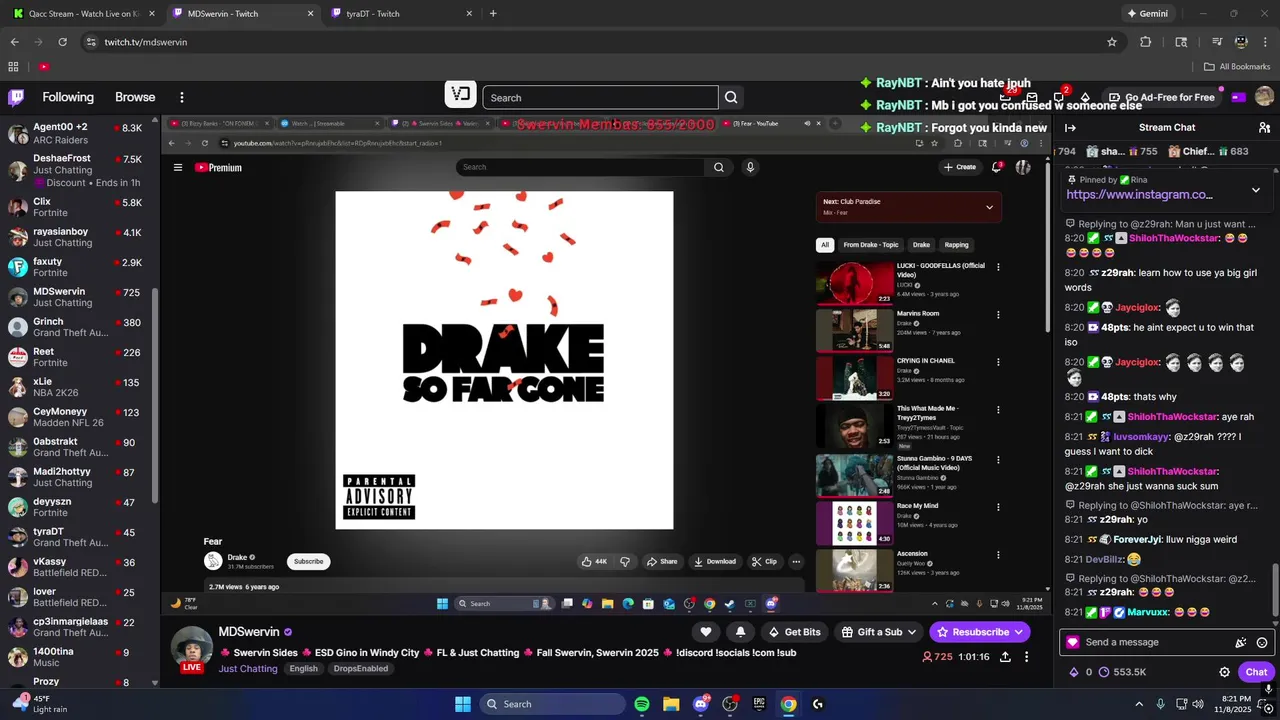
Task: Open the Browse page
Action: coord(135,97)
